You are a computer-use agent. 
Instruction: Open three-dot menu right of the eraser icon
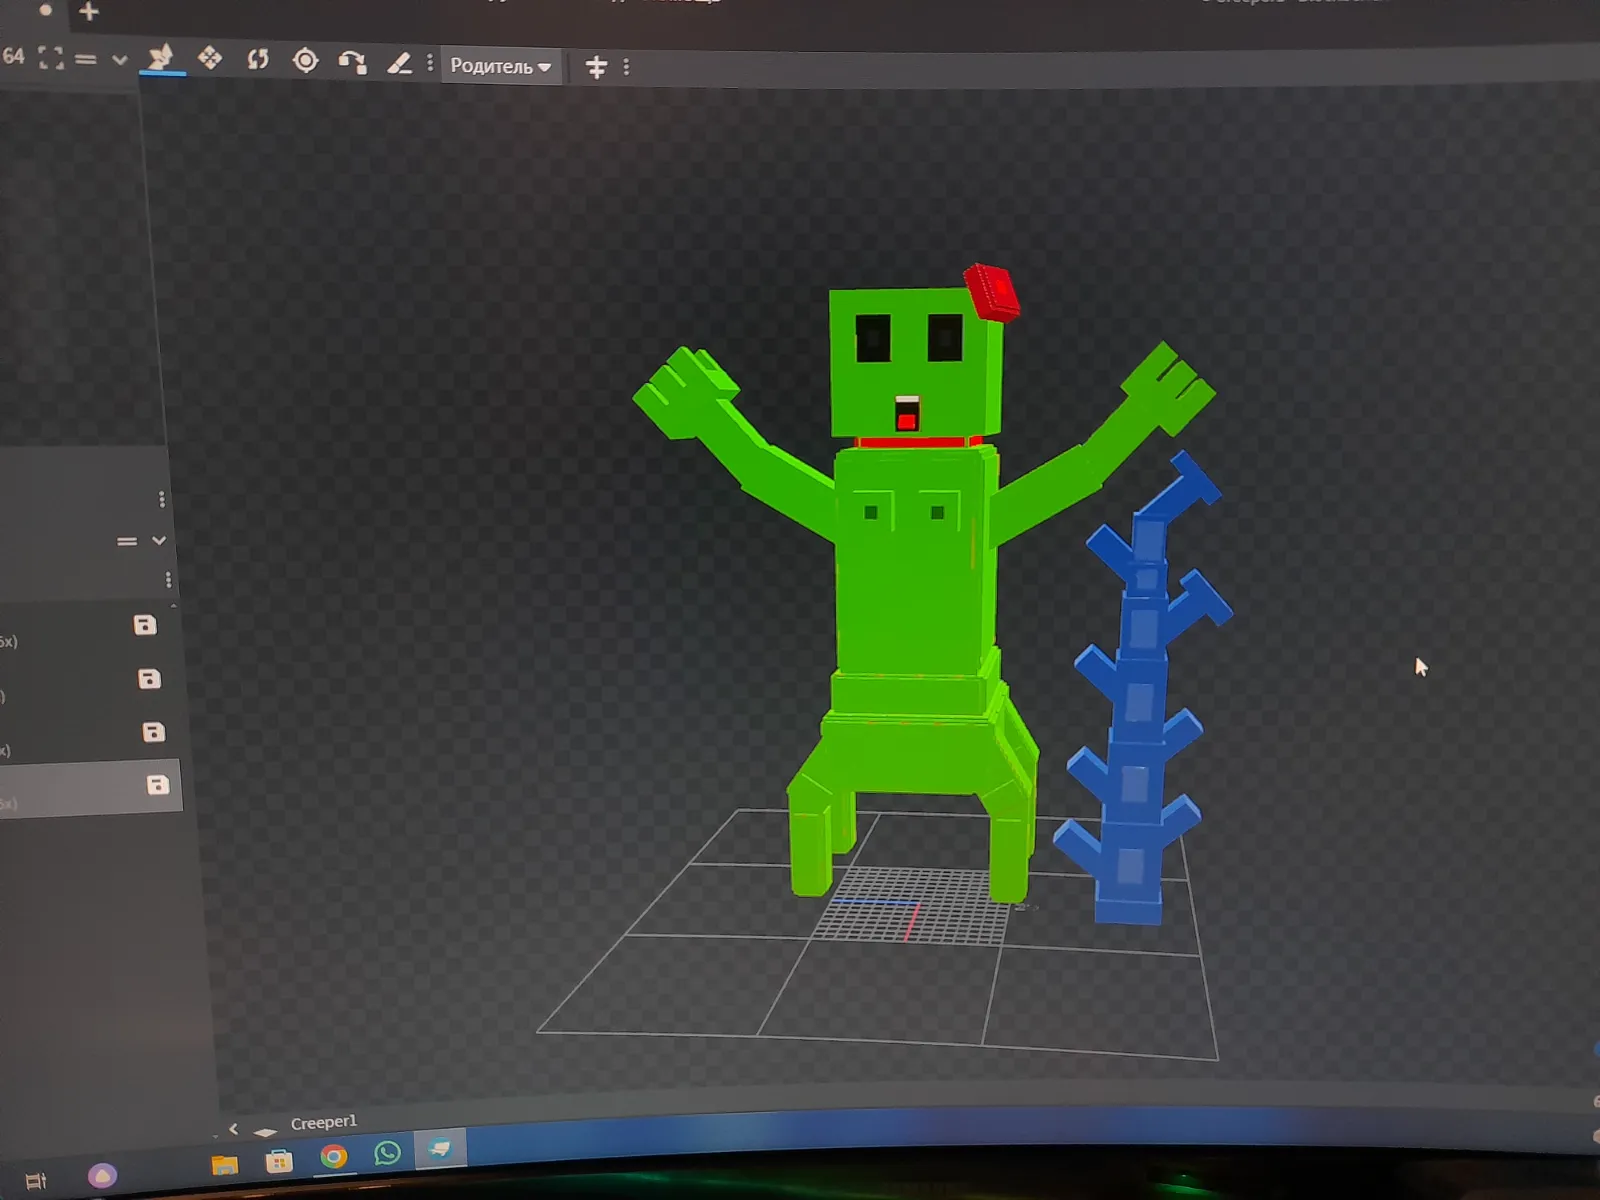tap(430, 63)
